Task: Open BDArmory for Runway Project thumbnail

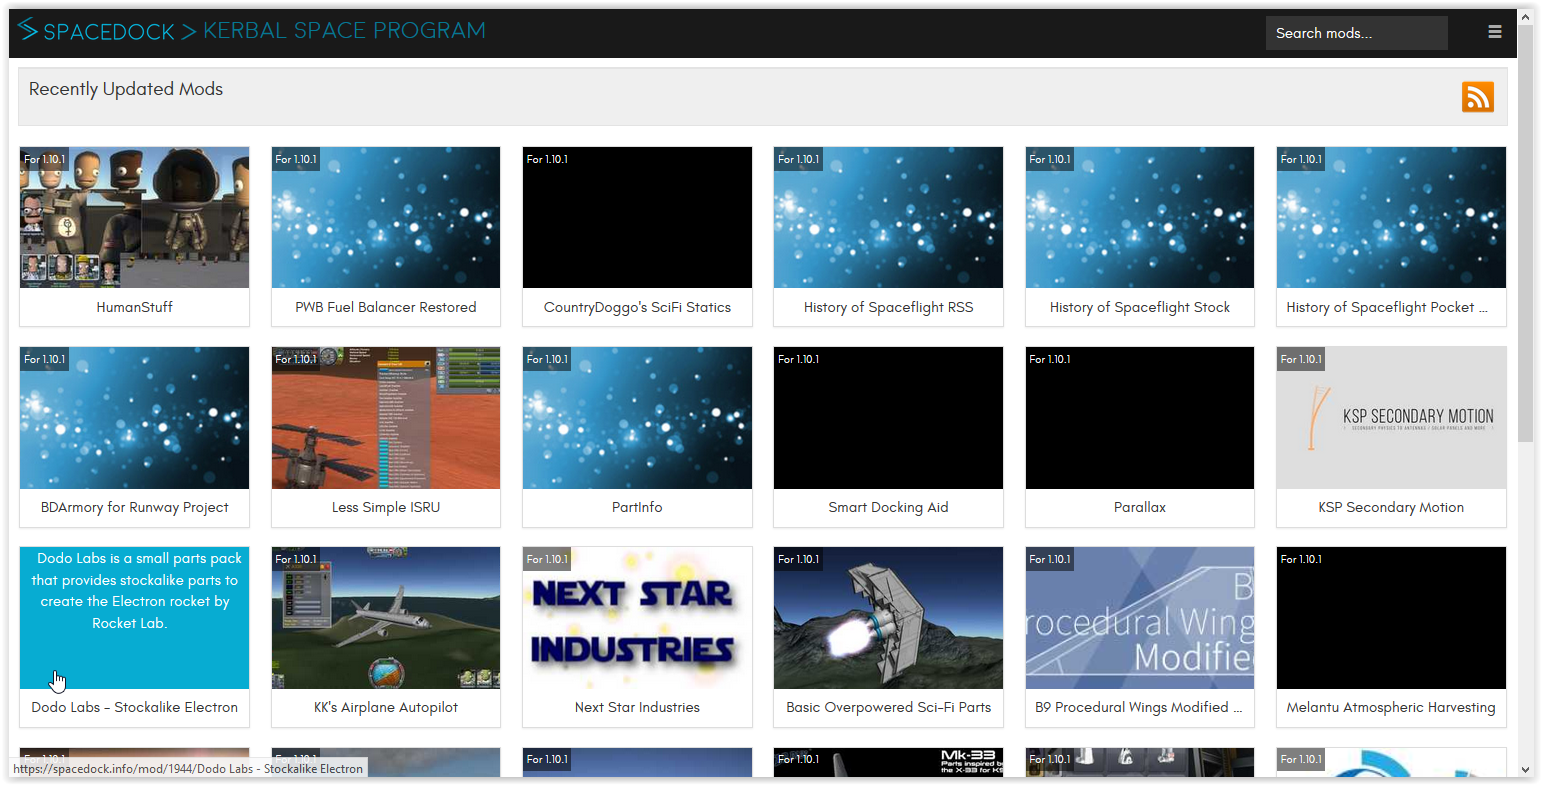Action: pyautogui.click(x=134, y=417)
